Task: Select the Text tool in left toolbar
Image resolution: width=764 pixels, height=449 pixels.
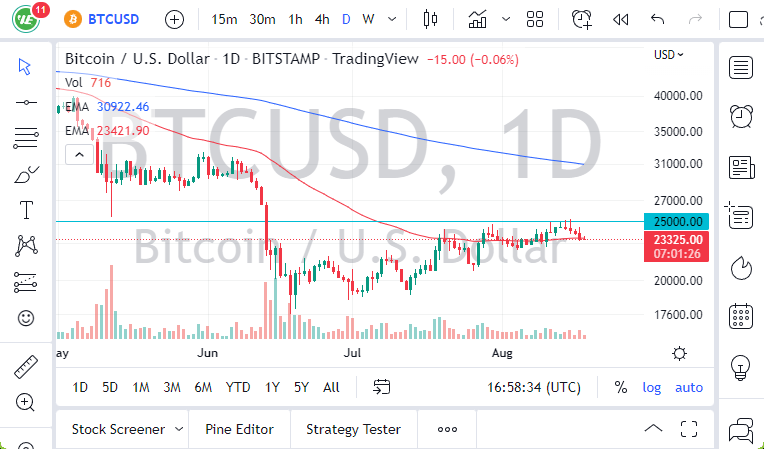Action: (26, 210)
